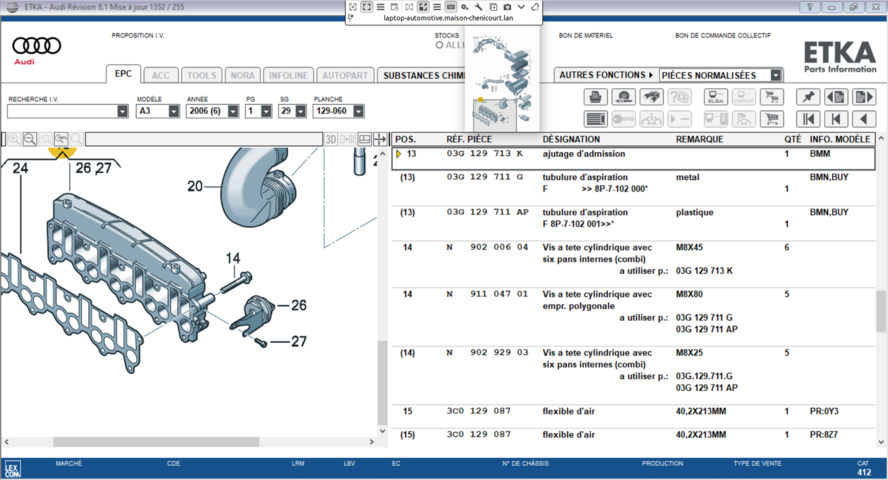
Task: Click the print icon in the toolbar
Action: [595, 97]
